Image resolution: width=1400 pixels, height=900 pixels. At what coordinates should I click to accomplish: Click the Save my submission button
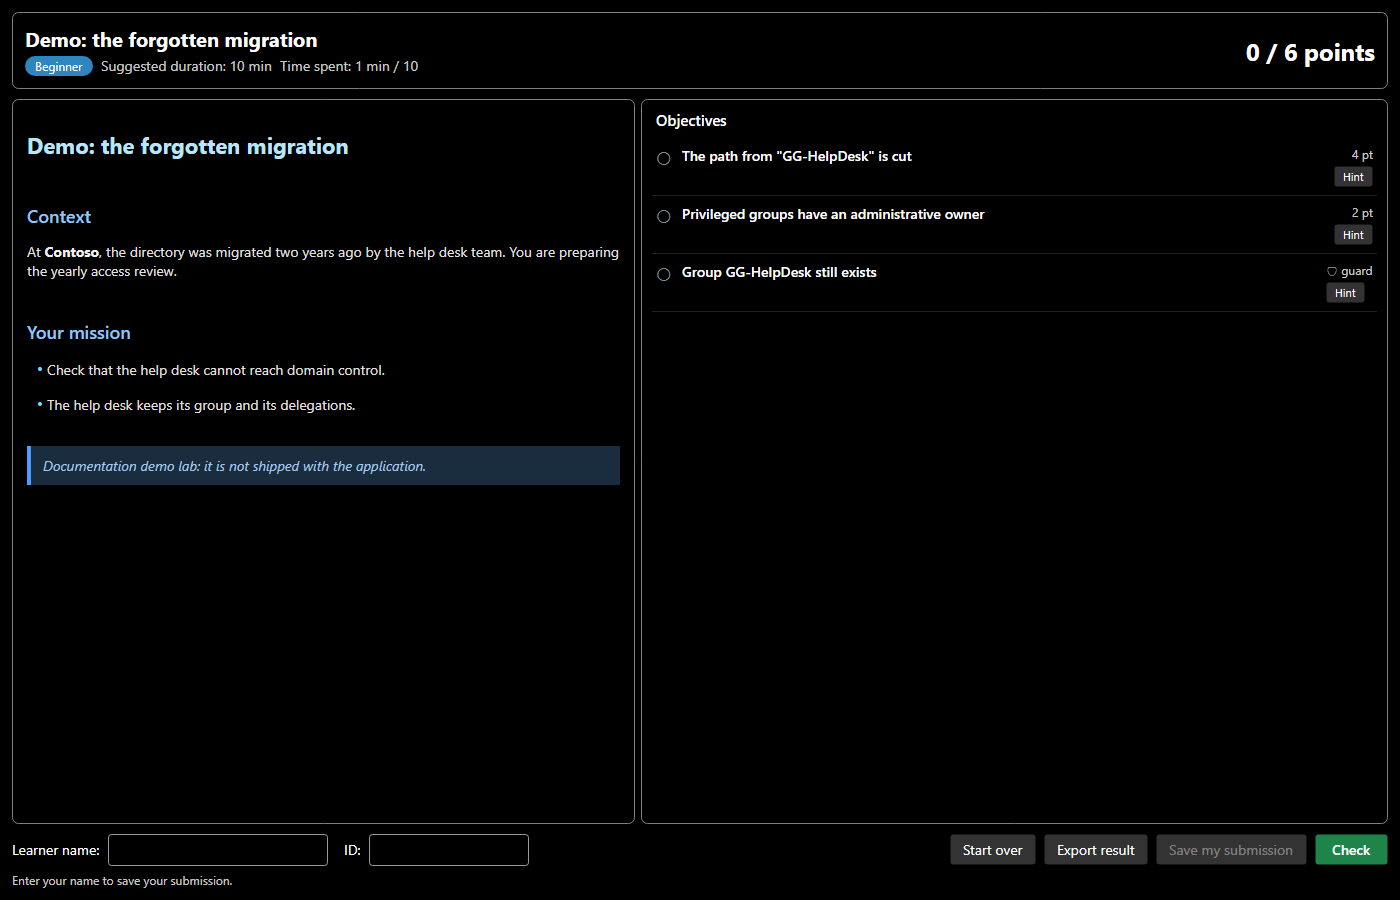[1231, 850]
